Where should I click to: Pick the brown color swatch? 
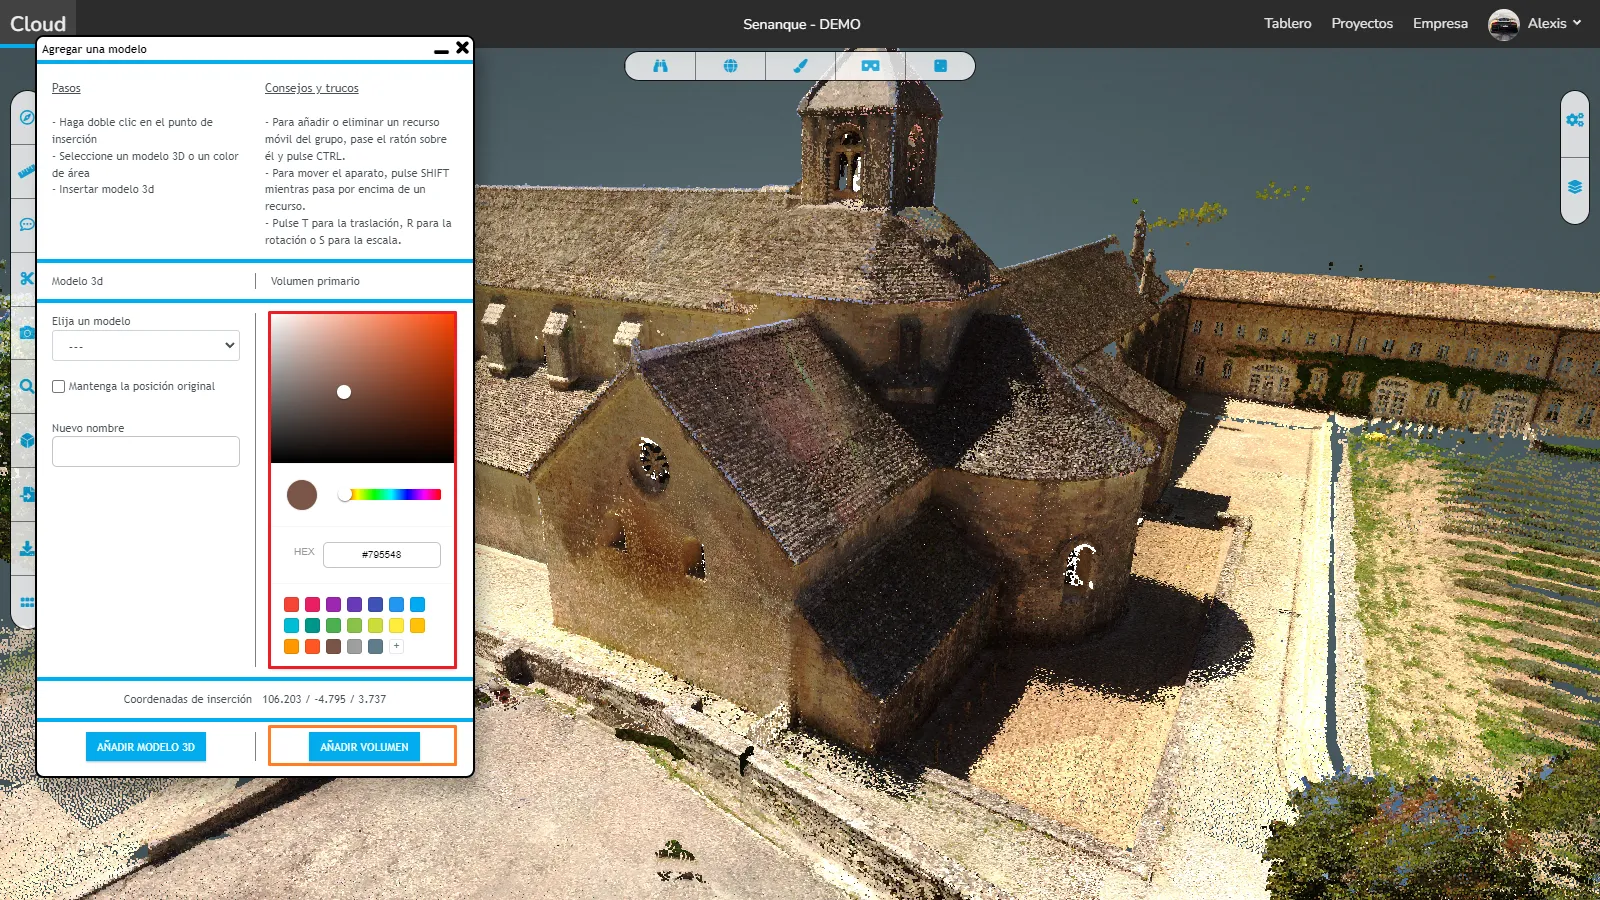[x=333, y=646]
